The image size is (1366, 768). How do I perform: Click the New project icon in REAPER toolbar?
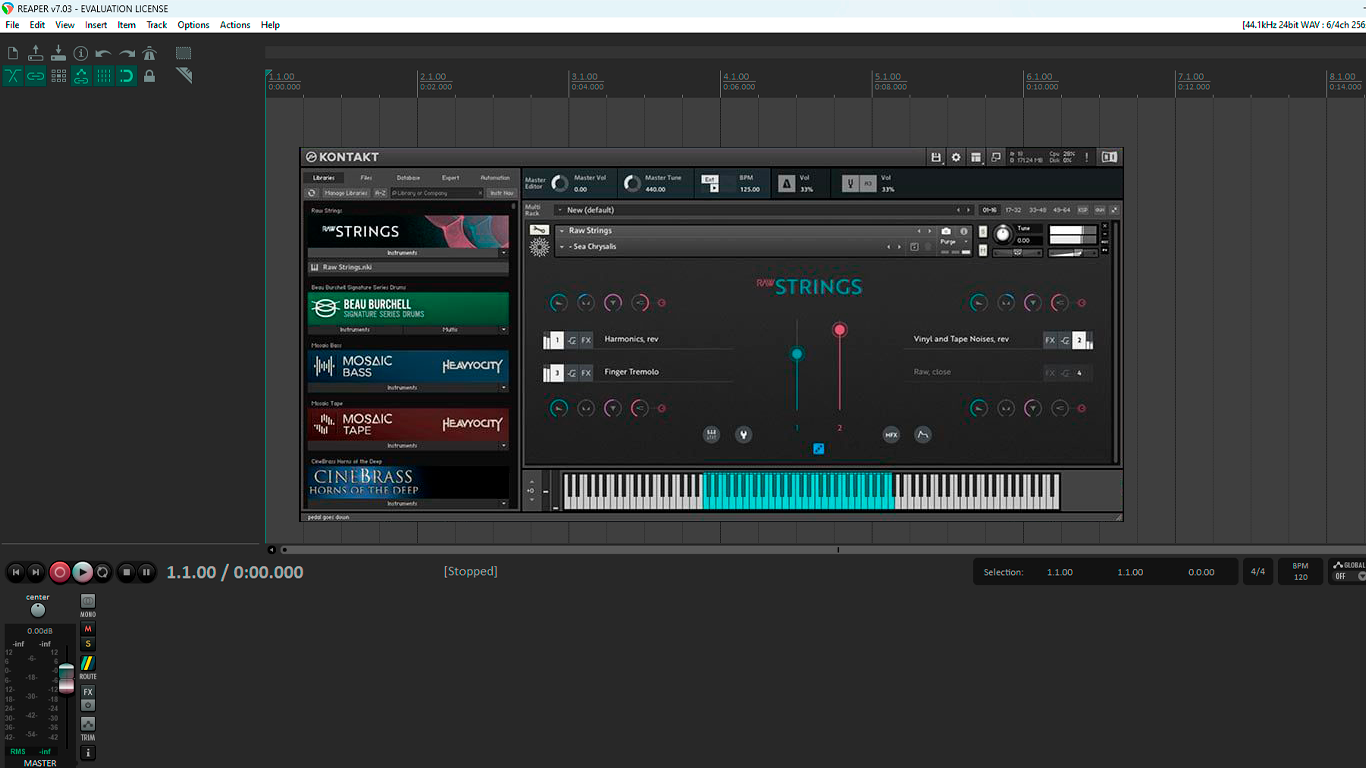[x=13, y=53]
